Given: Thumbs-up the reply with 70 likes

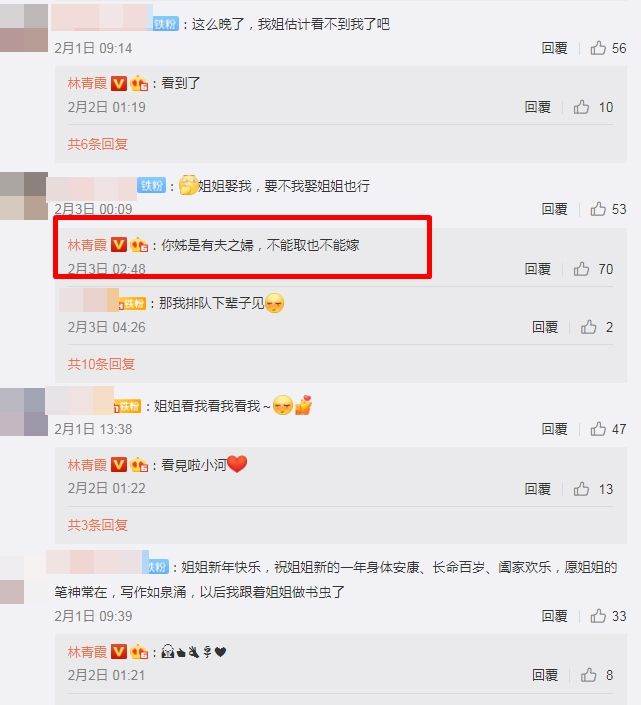Looking at the screenshot, I should [x=581, y=269].
